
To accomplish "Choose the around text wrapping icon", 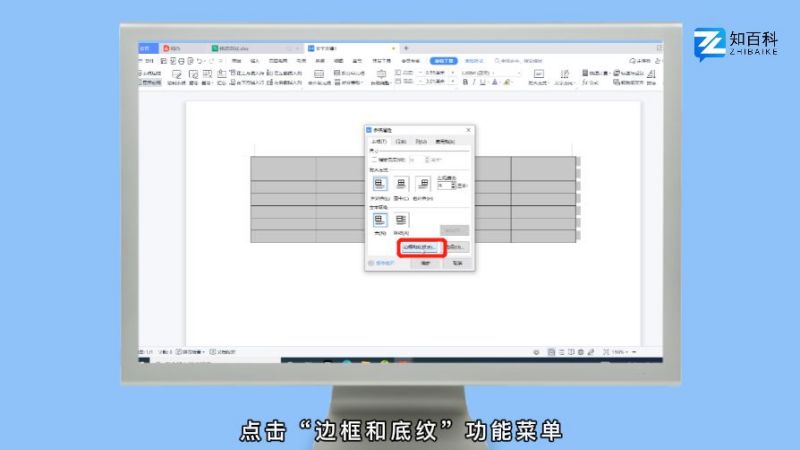I will pos(401,219).
